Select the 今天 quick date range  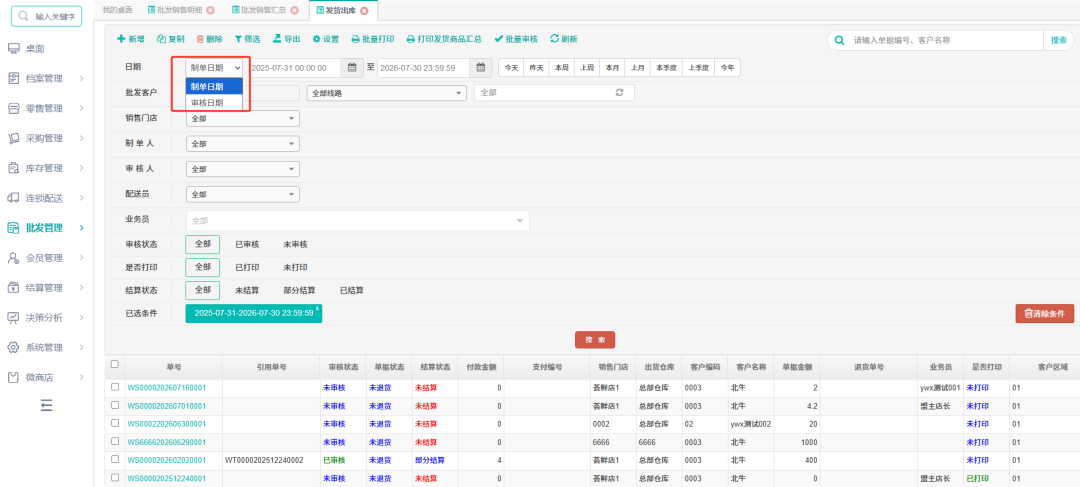point(510,68)
